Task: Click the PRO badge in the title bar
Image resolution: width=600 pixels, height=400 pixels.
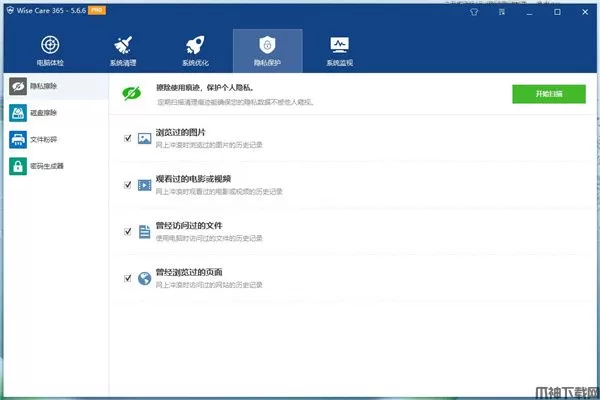Action: [x=97, y=10]
